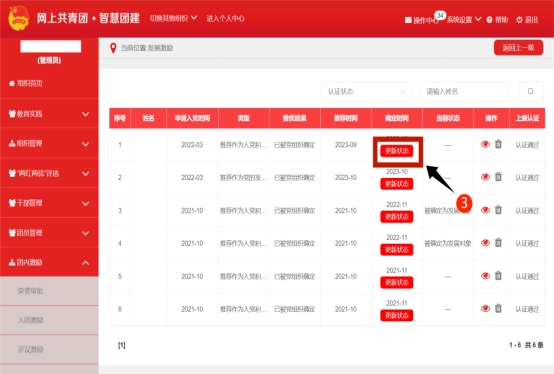
Task: Delete row 5 with trash icon
Action: click(498, 275)
